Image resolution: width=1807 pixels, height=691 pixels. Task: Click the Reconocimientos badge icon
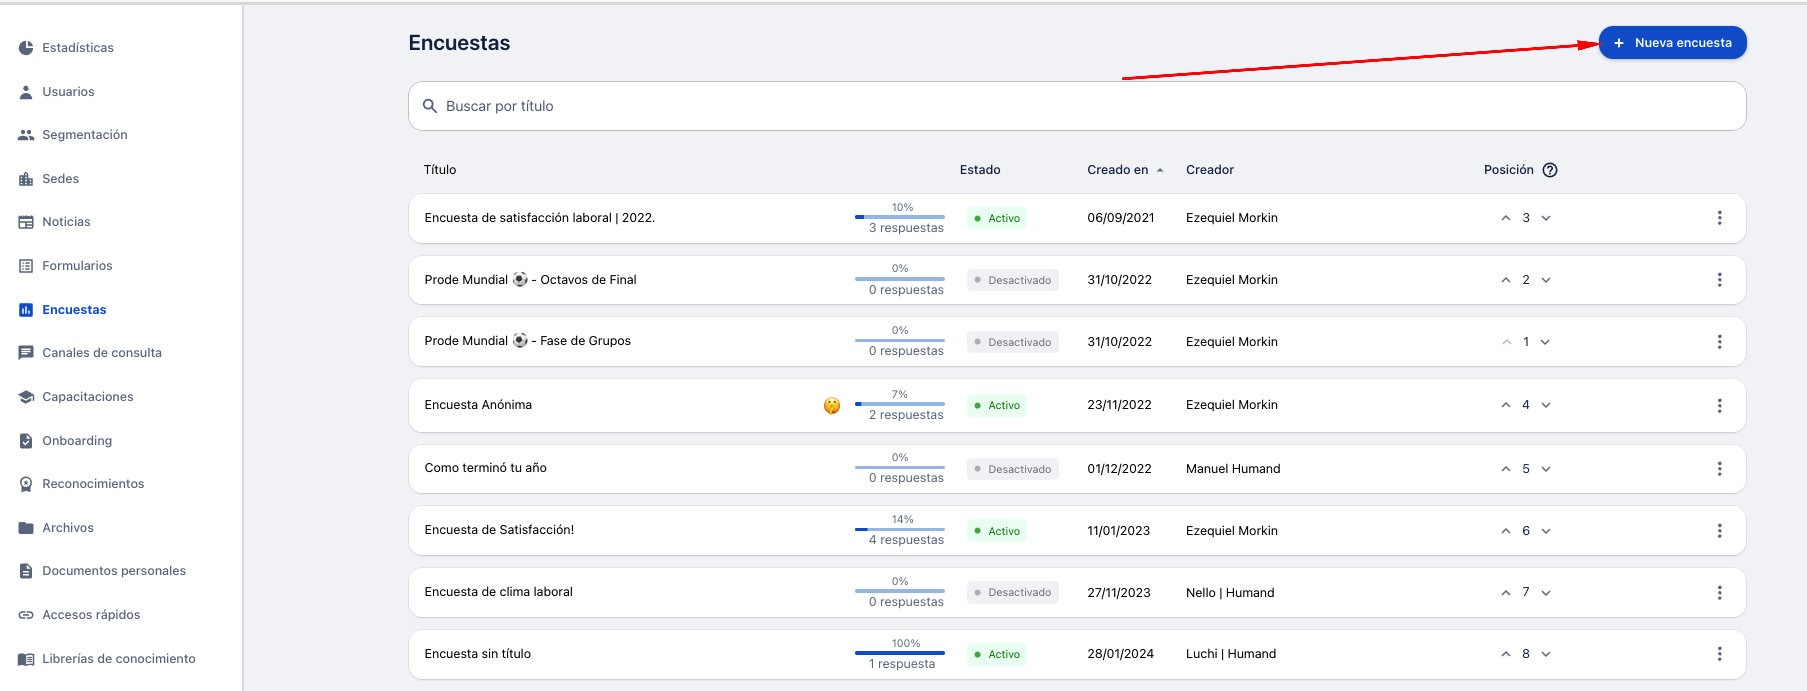pos(26,484)
